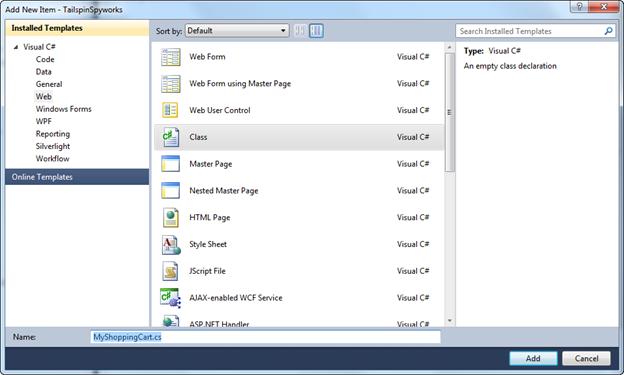This screenshot has width=624, height=375.
Task: Click the template list scrollbar thumb
Action: click(x=449, y=113)
